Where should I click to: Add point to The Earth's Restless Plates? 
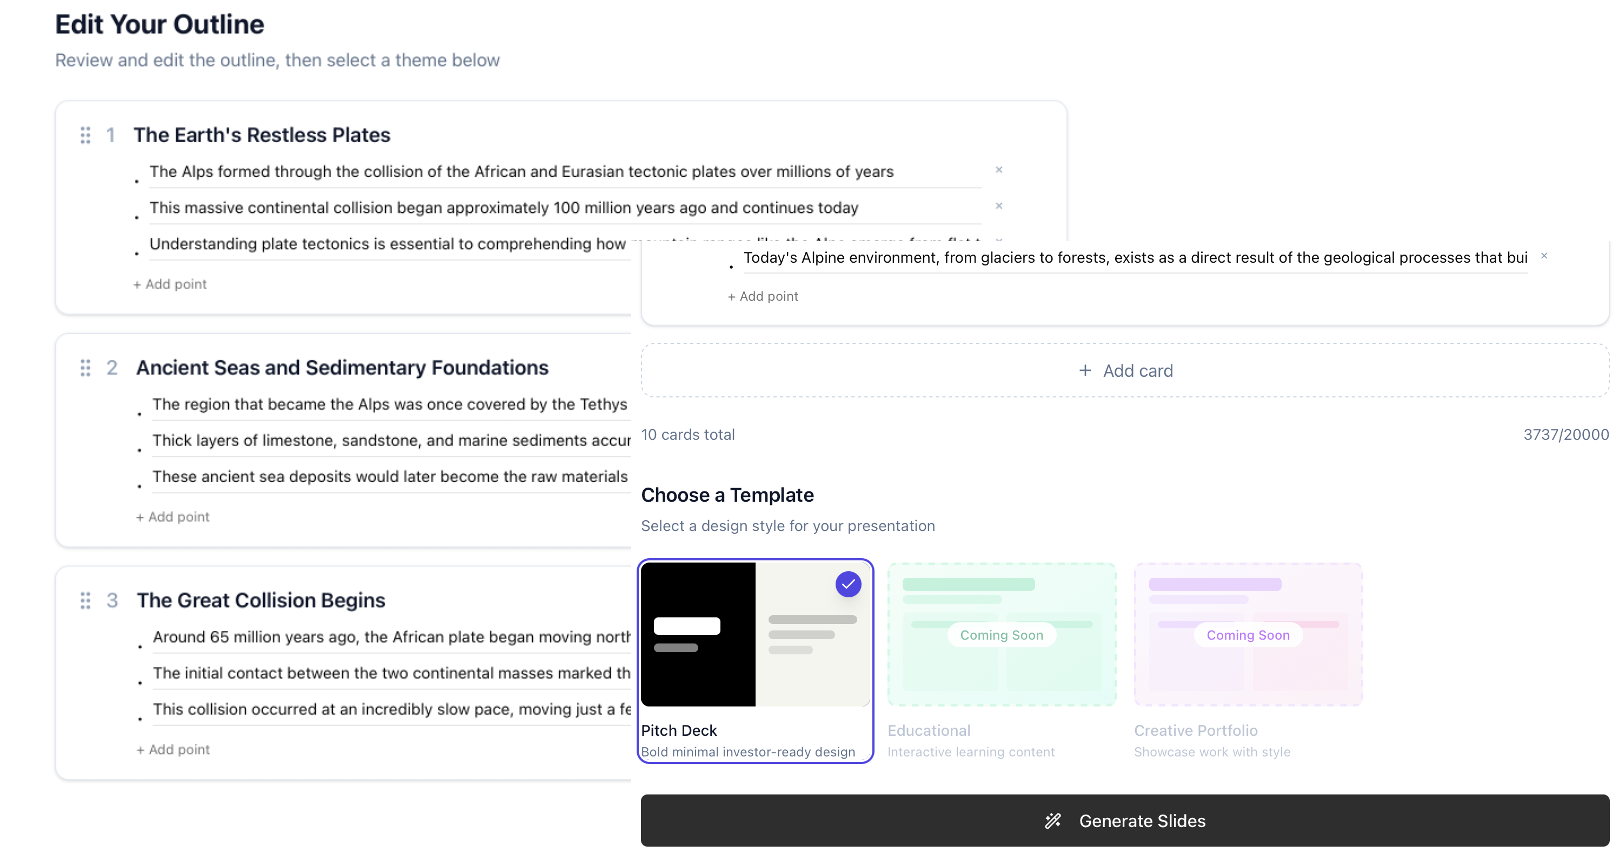click(170, 285)
